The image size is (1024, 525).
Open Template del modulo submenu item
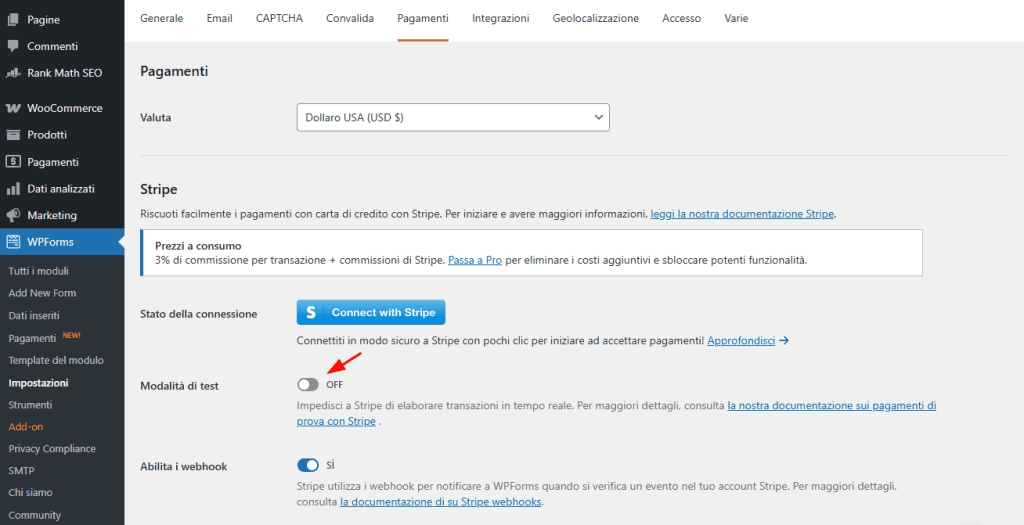56,360
